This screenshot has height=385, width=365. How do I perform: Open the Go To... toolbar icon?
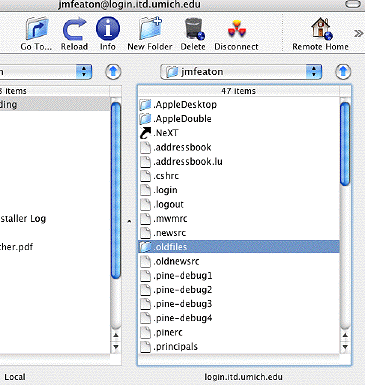tap(37, 29)
